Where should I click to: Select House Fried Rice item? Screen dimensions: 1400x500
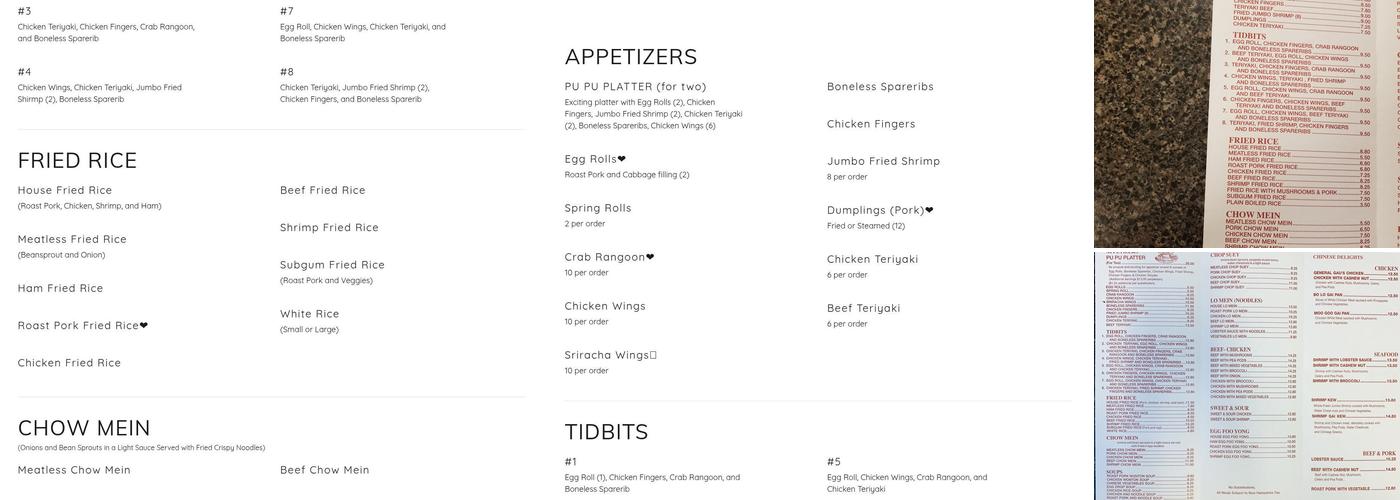(65, 190)
